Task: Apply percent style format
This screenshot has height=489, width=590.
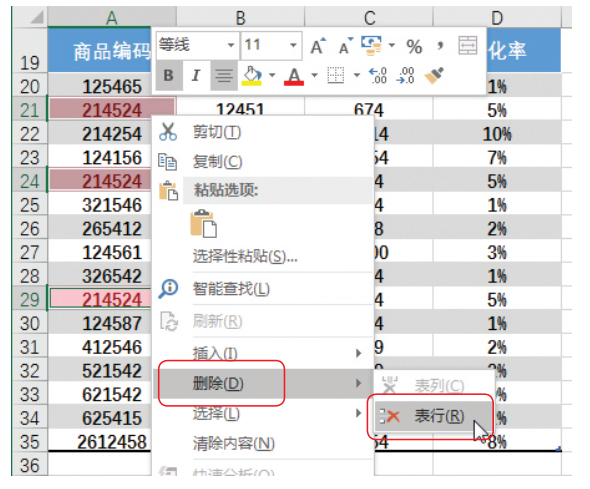Action: (x=414, y=47)
